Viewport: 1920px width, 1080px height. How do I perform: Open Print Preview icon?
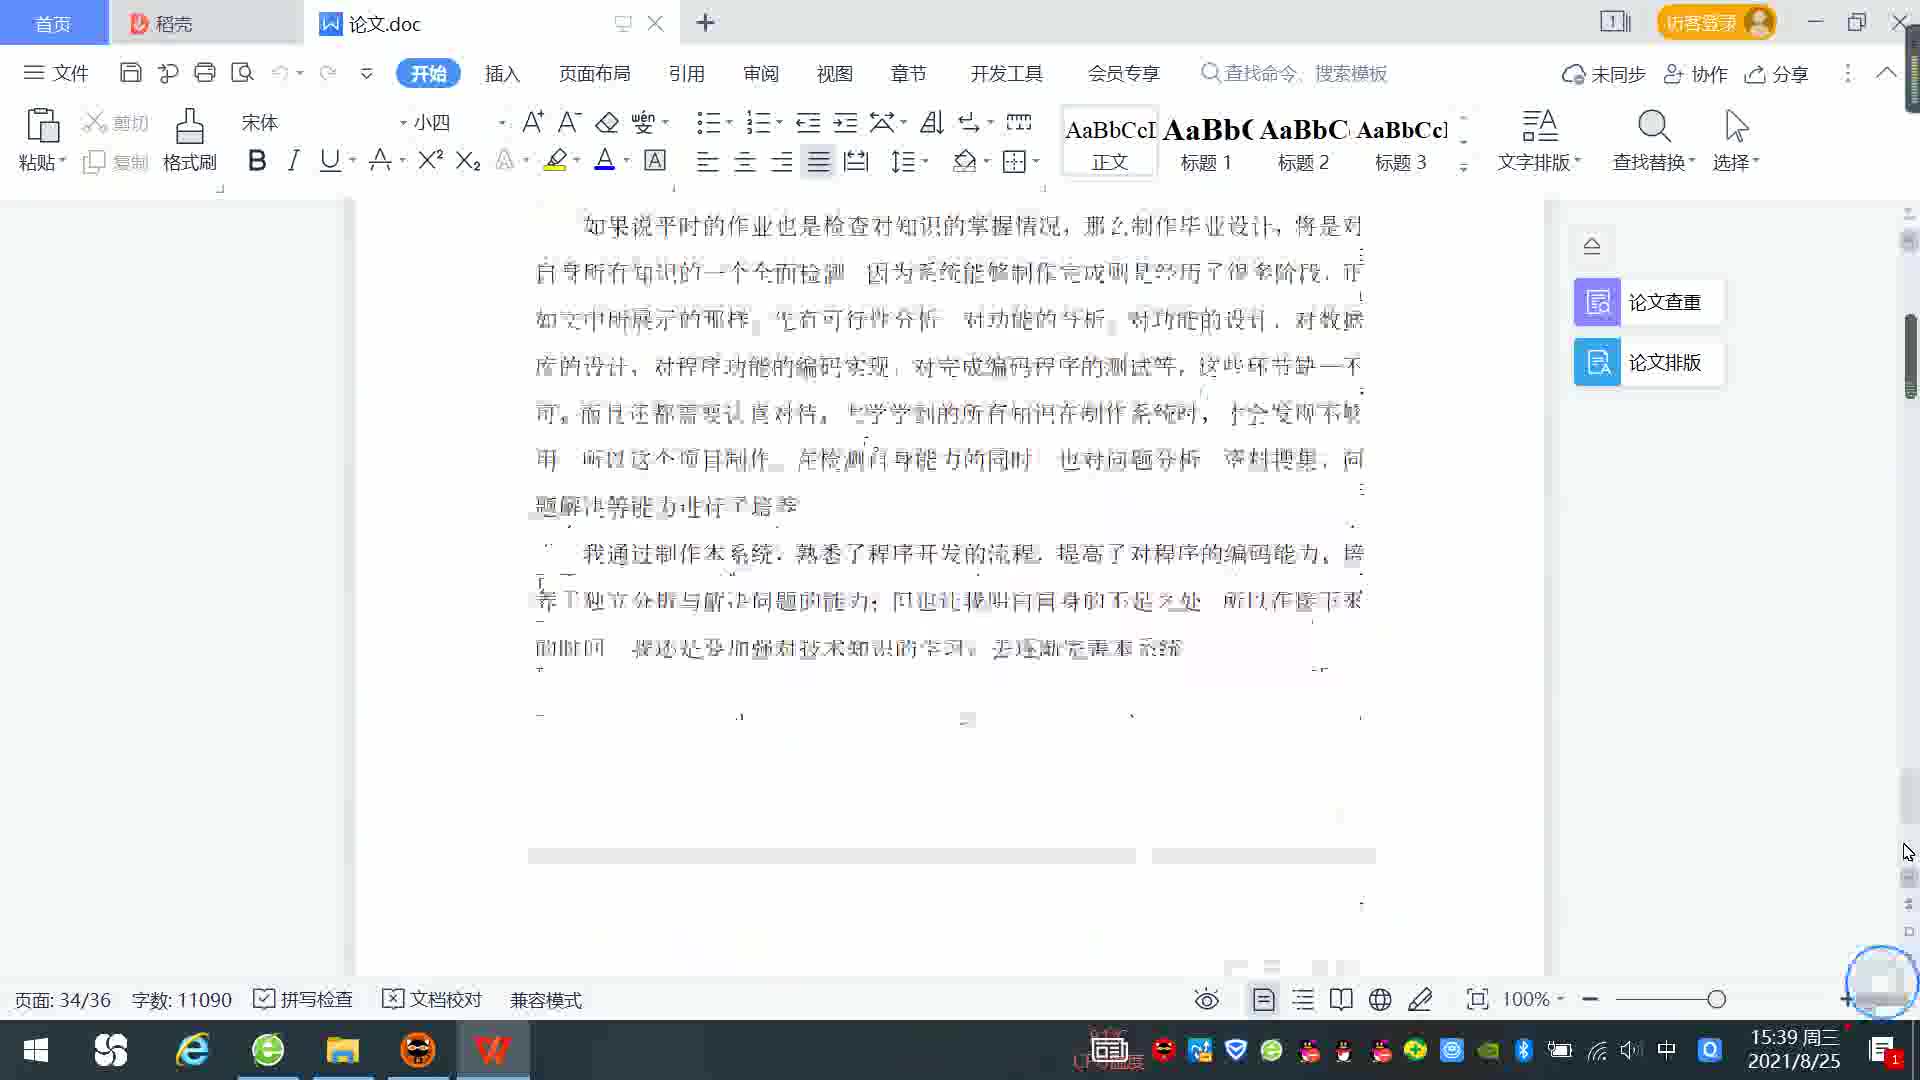[242, 73]
